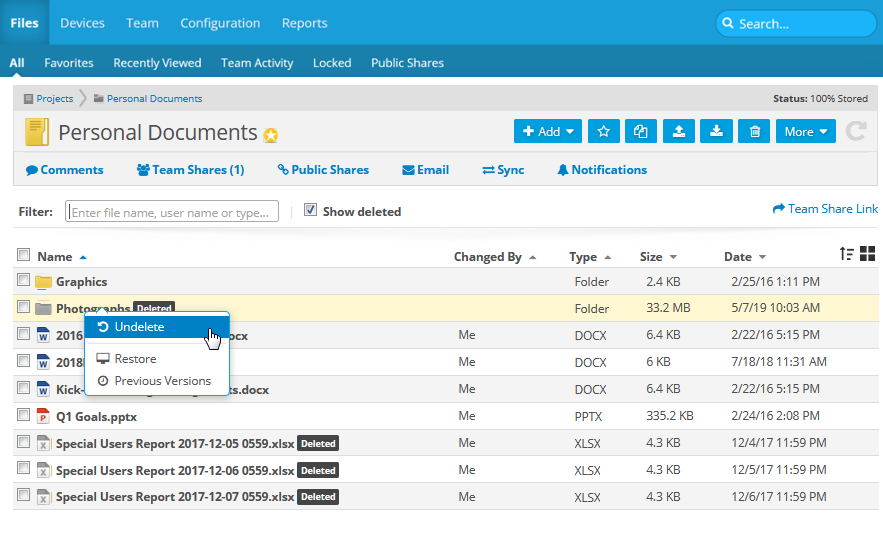Choose Undelete from the context menu
The width and height of the screenshot is (883, 537).
139,327
